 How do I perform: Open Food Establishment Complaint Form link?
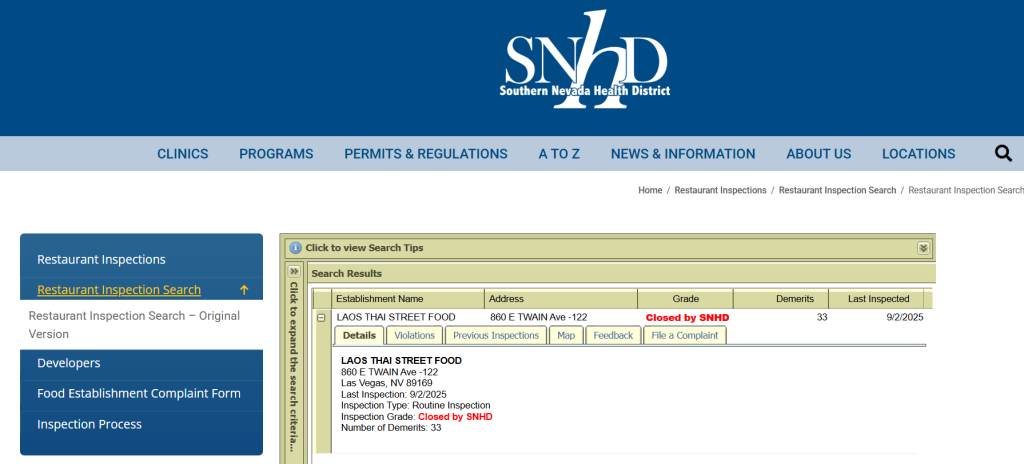coord(139,393)
